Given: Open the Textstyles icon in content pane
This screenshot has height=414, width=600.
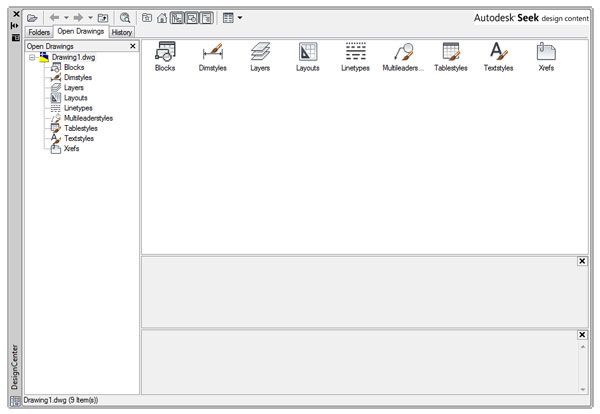Looking at the screenshot, I should (498, 56).
